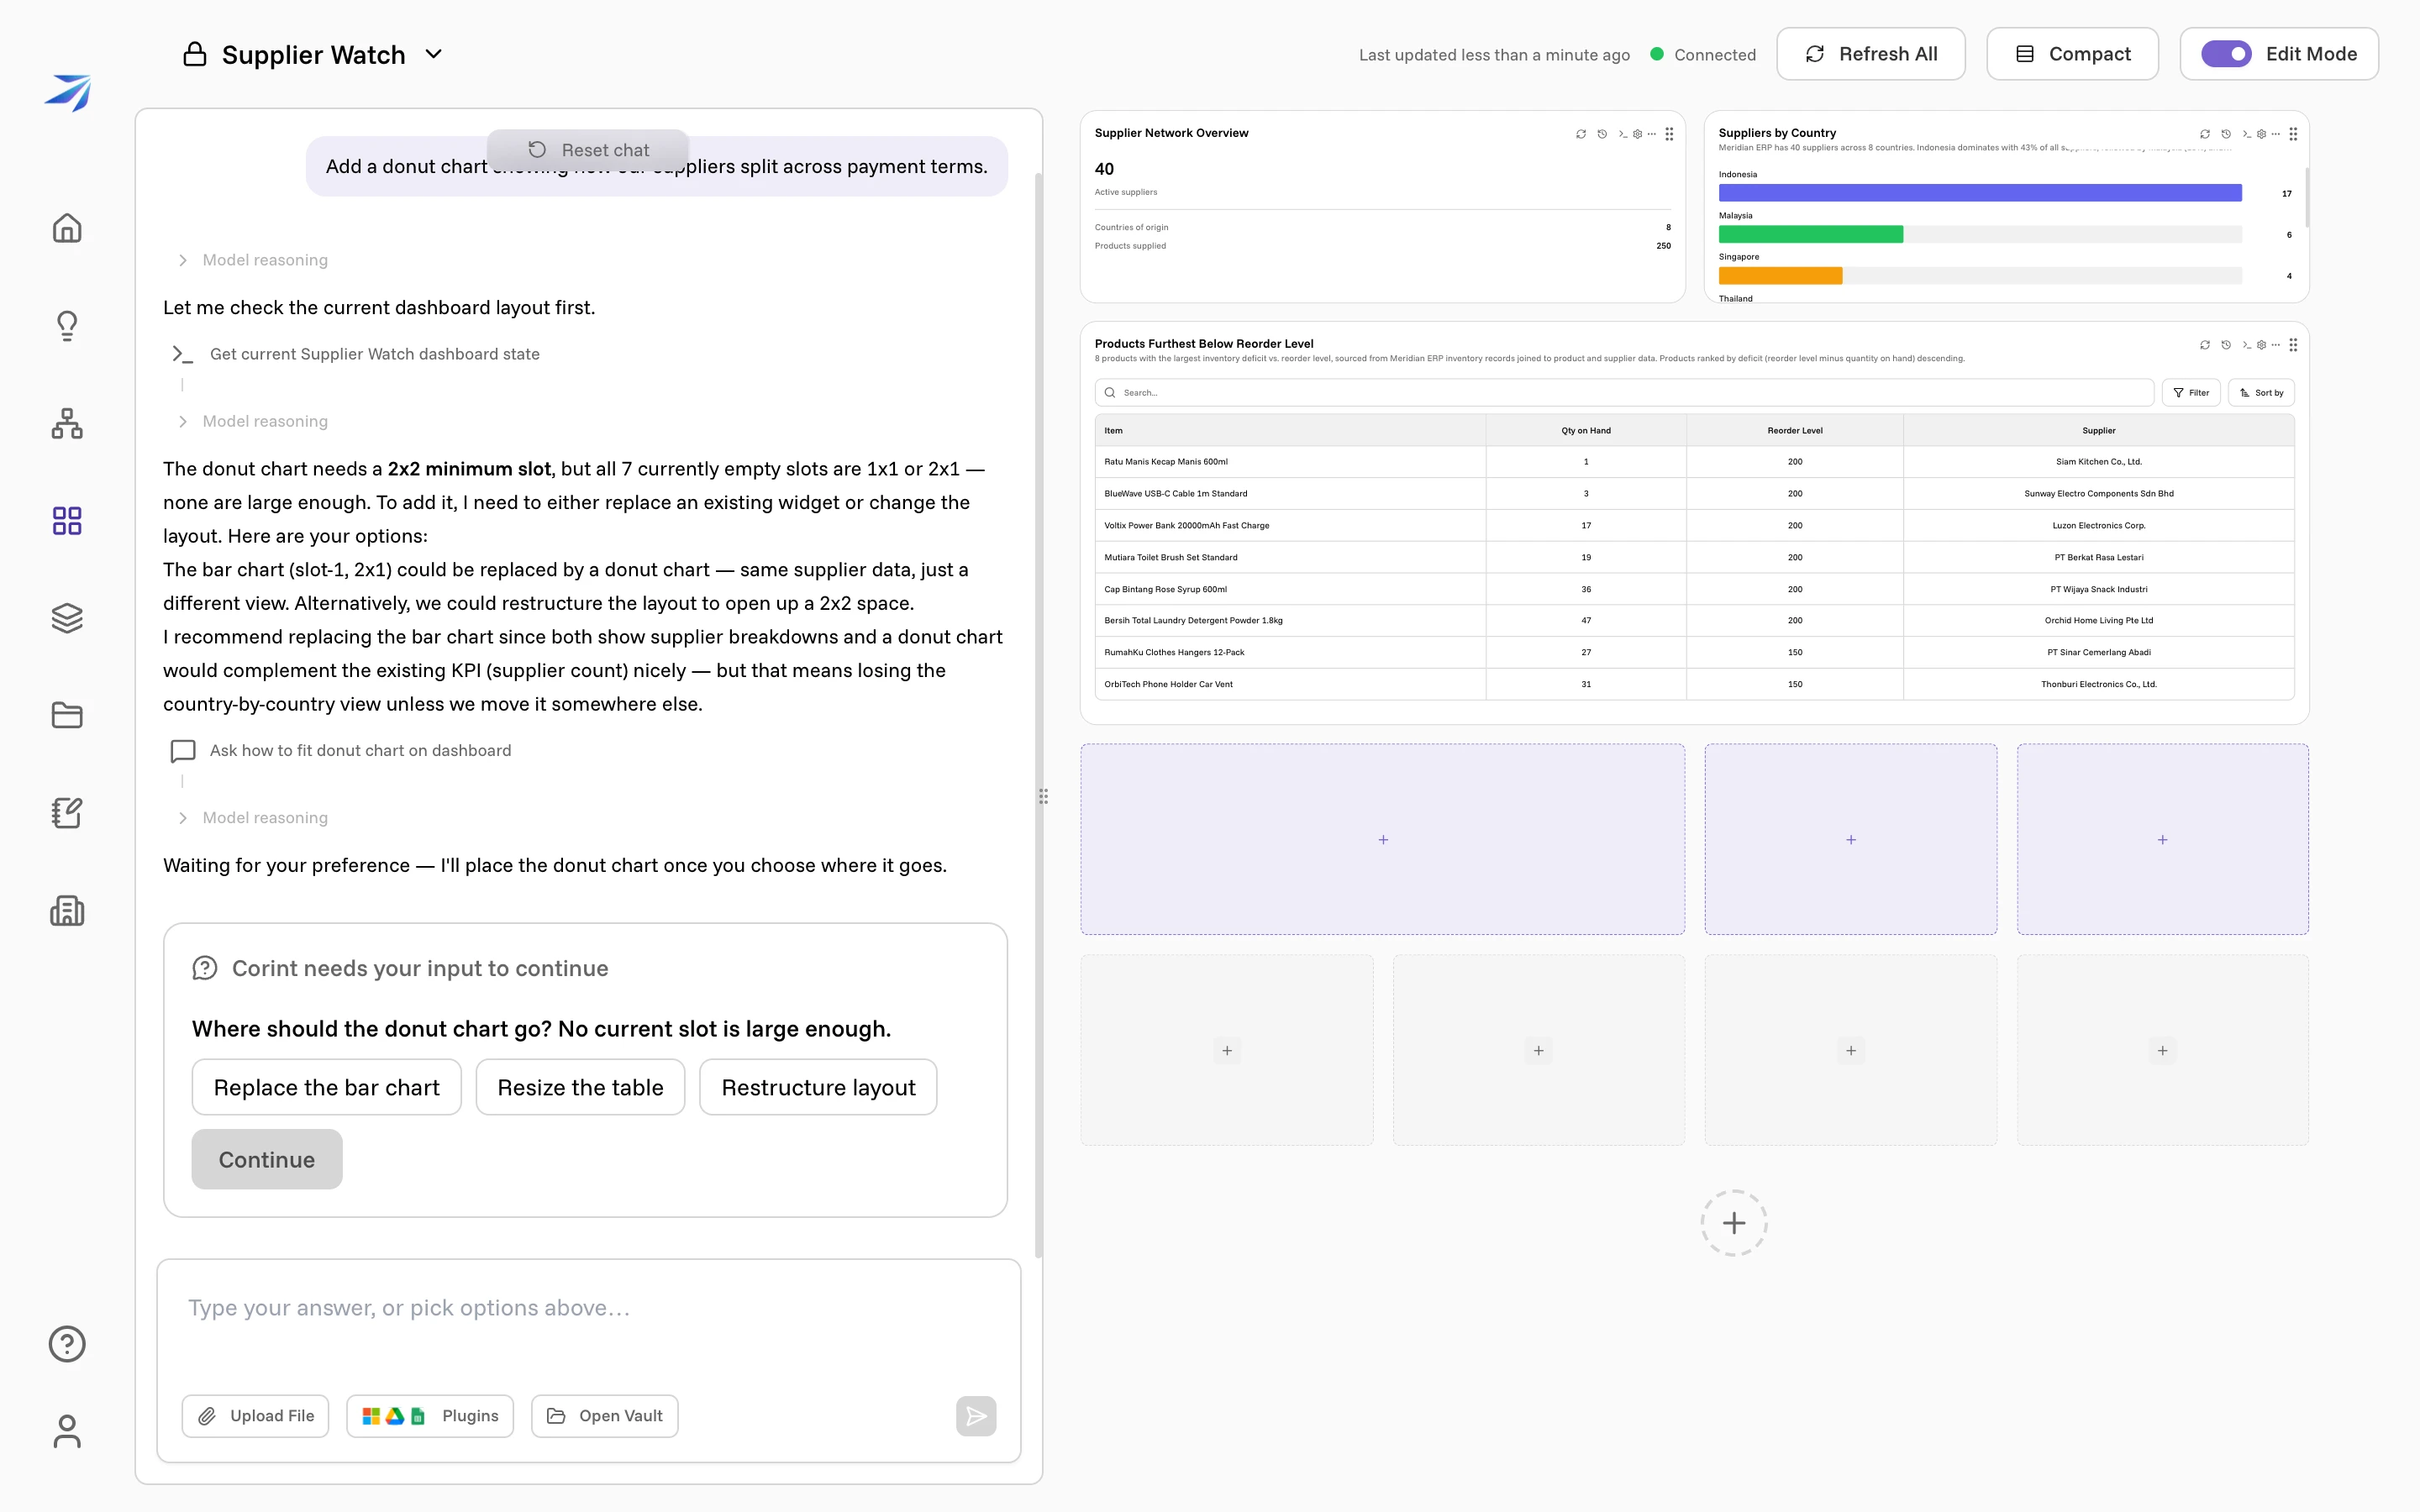Open settings gear on Products Below Reorder widget
The width and height of the screenshot is (2420, 1512).
(2261, 345)
